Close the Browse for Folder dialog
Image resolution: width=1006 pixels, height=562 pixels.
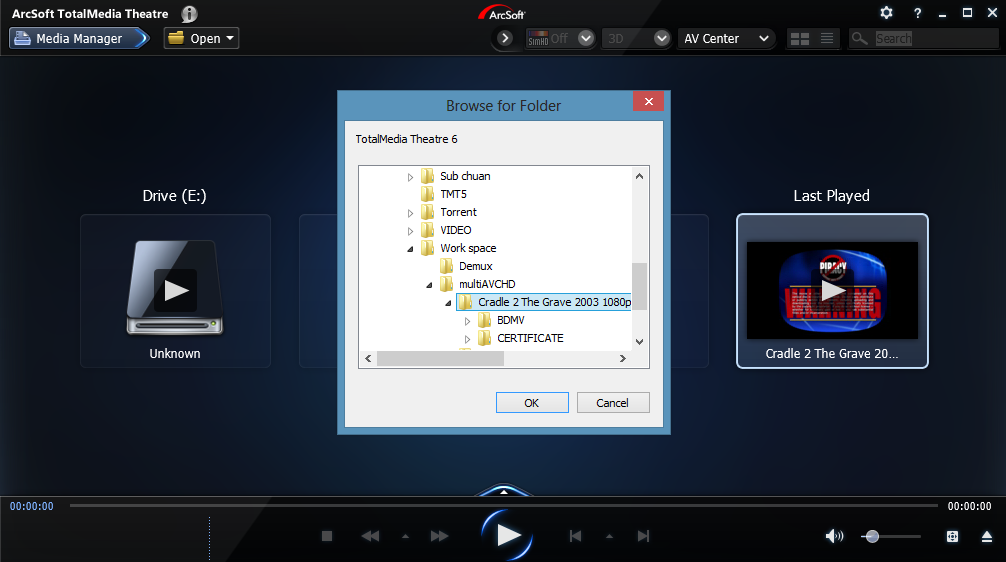click(x=649, y=101)
